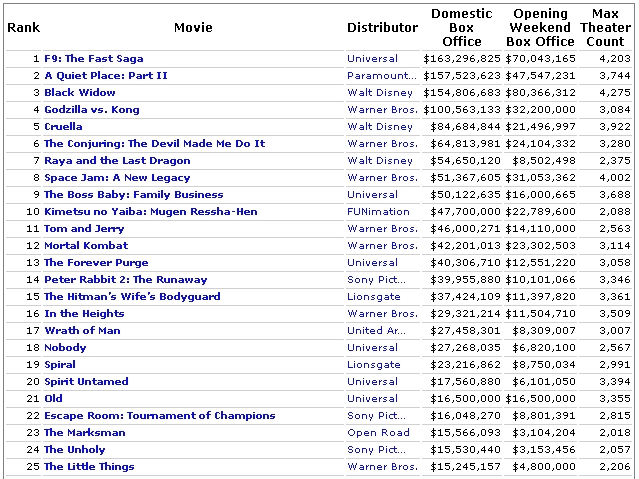Select the Cruella movie link
The height and width of the screenshot is (479, 639).
pyautogui.click(x=63, y=127)
